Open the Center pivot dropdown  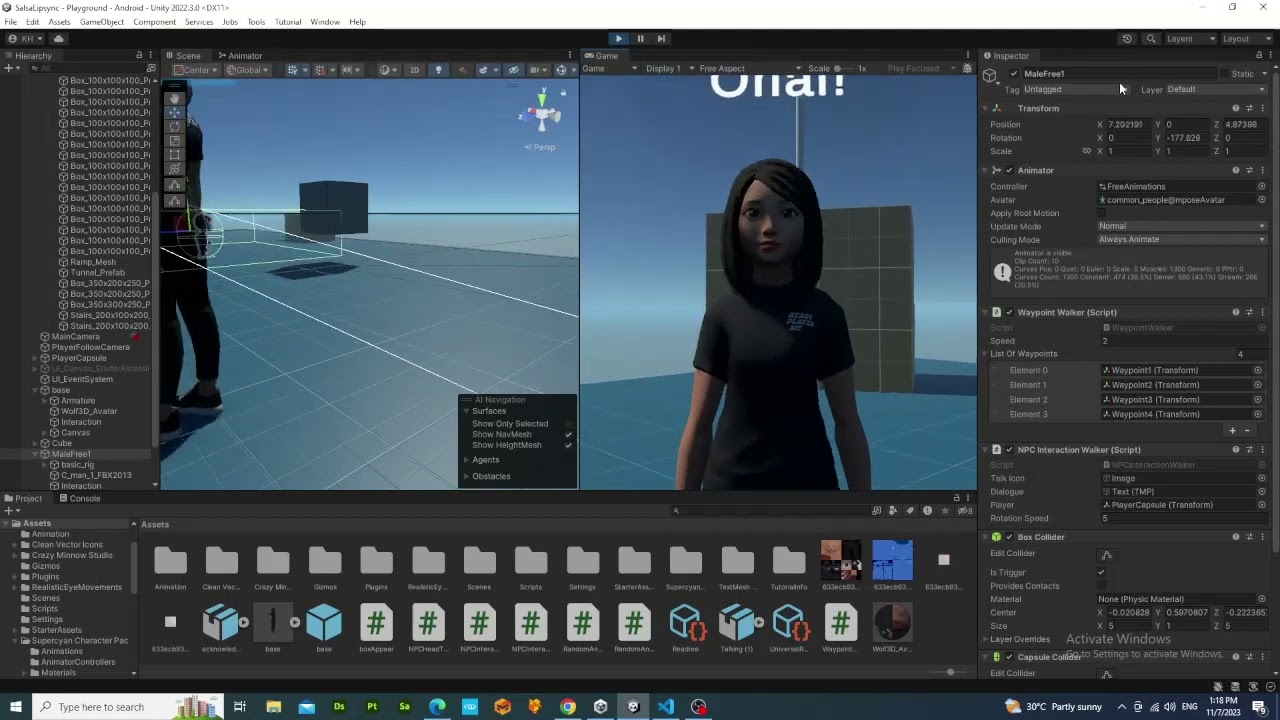(x=197, y=70)
